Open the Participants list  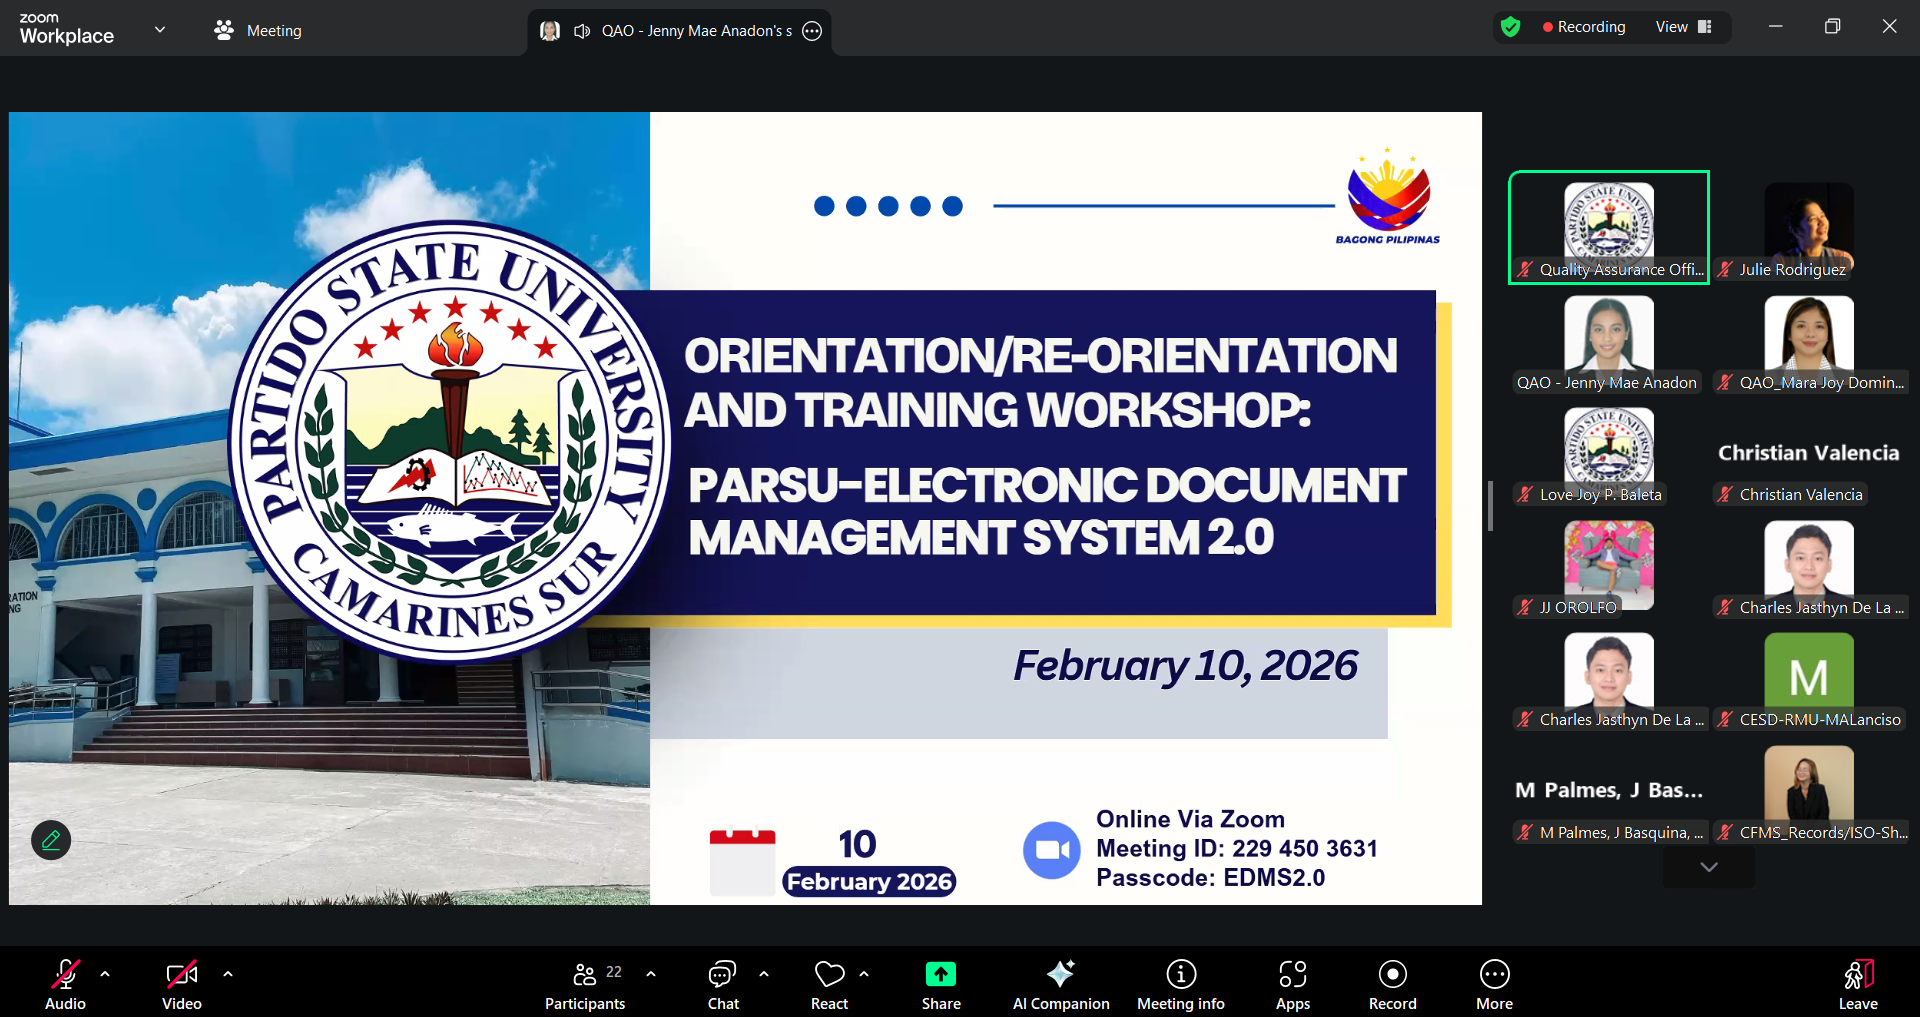pos(585,984)
